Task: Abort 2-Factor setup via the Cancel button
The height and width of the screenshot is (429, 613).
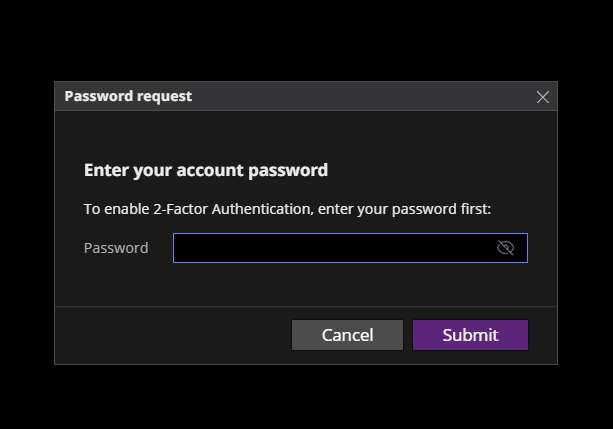Action: [347, 335]
